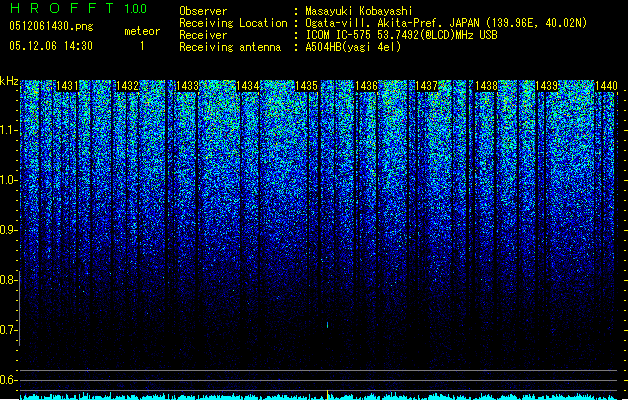
Task: Click the 'Receiver' field label
Action: click(x=203, y=35)
